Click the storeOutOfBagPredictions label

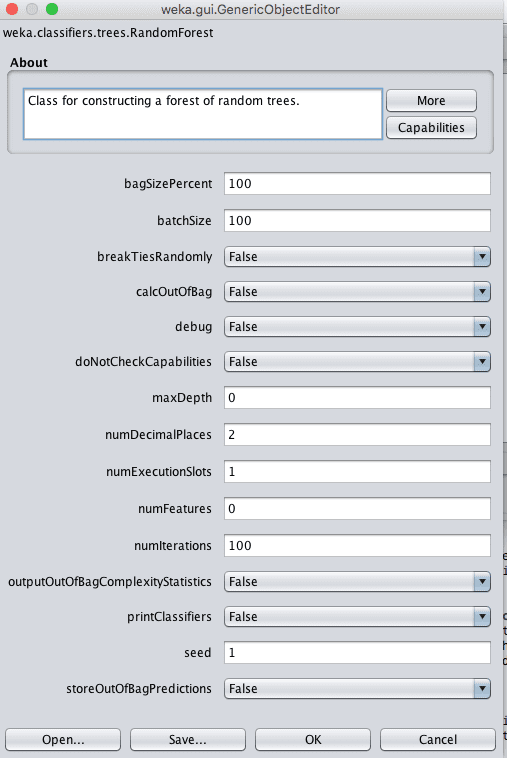(x=139, y=689)
